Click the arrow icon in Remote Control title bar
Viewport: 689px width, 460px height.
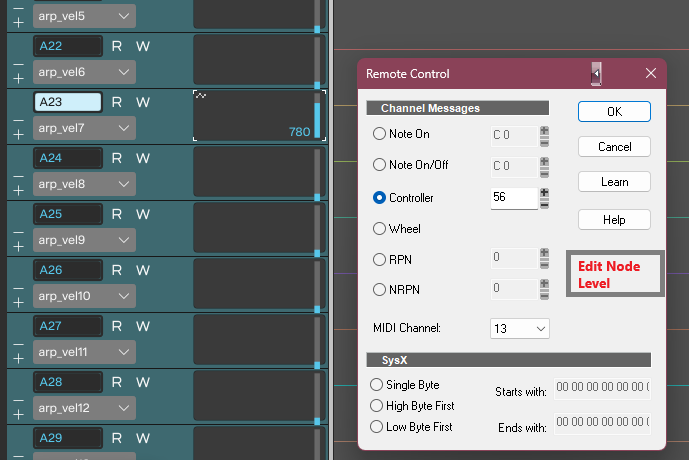point(596,74)
